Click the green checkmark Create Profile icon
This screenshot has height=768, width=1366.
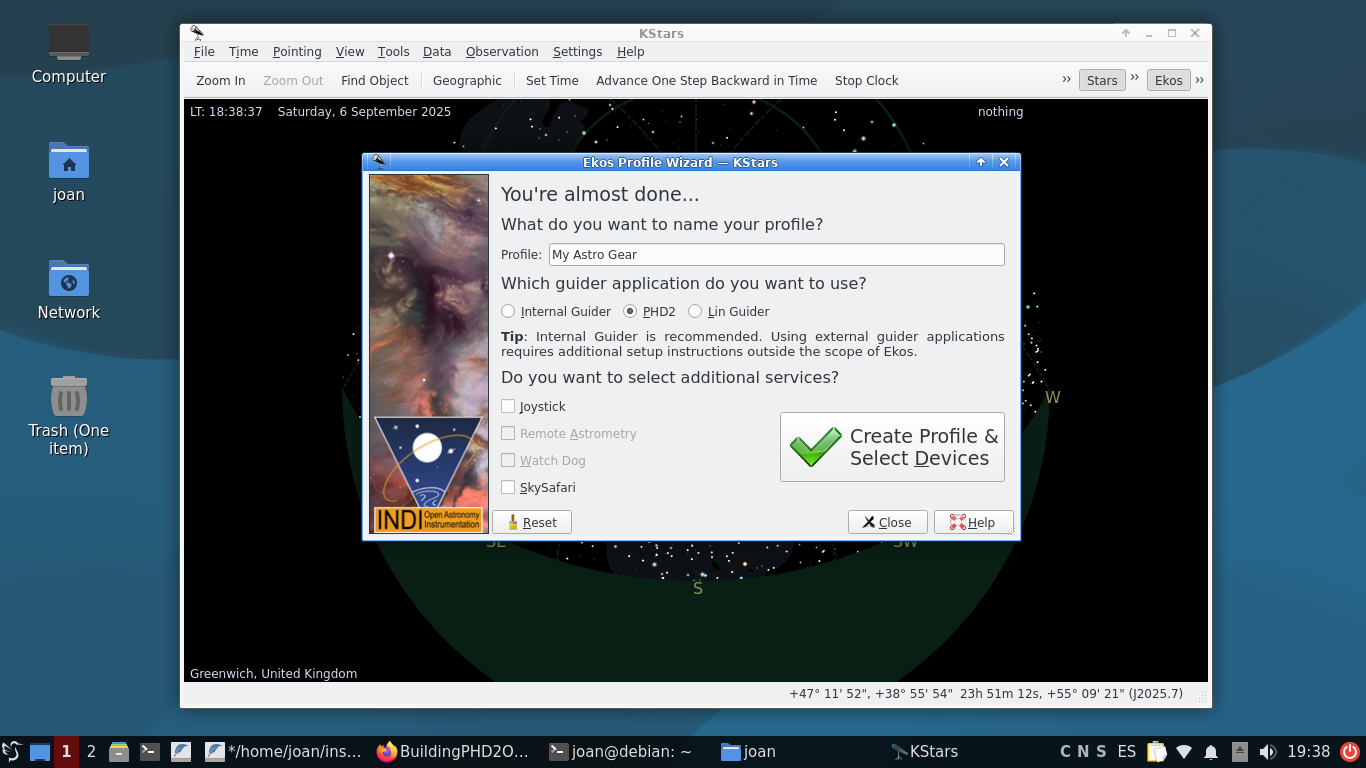(816, 447)
